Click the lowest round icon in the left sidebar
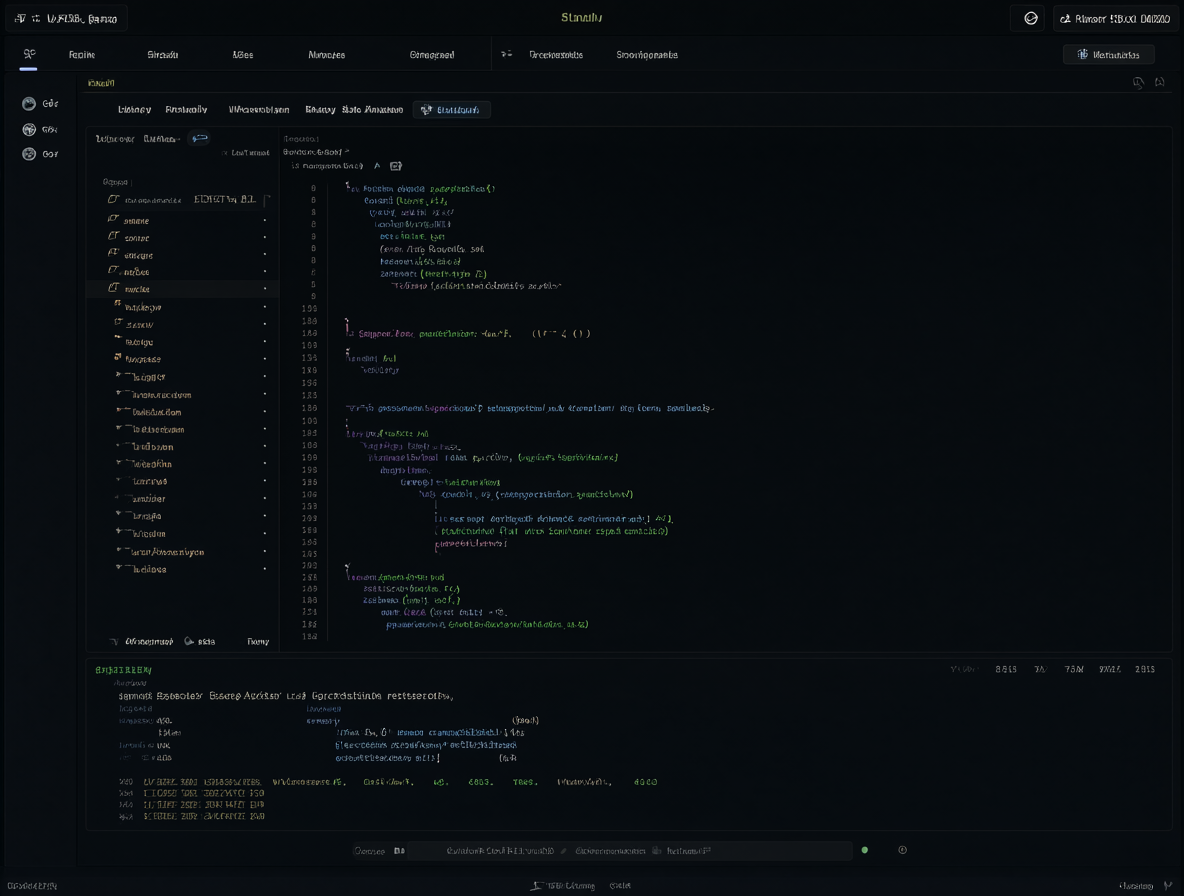This screenshot has height=896, width=1184. pyautogui.click(x=29, y=154)
